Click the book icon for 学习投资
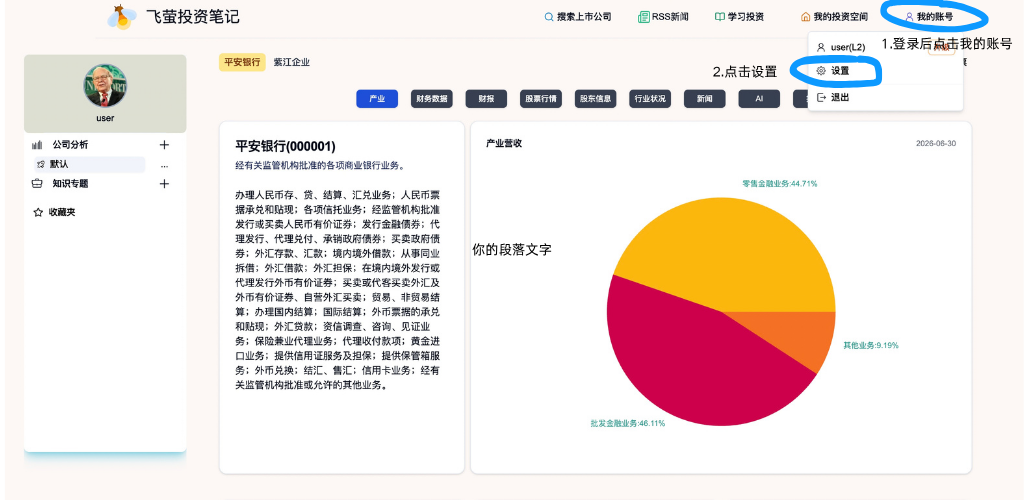 click(x=720, y=17)
